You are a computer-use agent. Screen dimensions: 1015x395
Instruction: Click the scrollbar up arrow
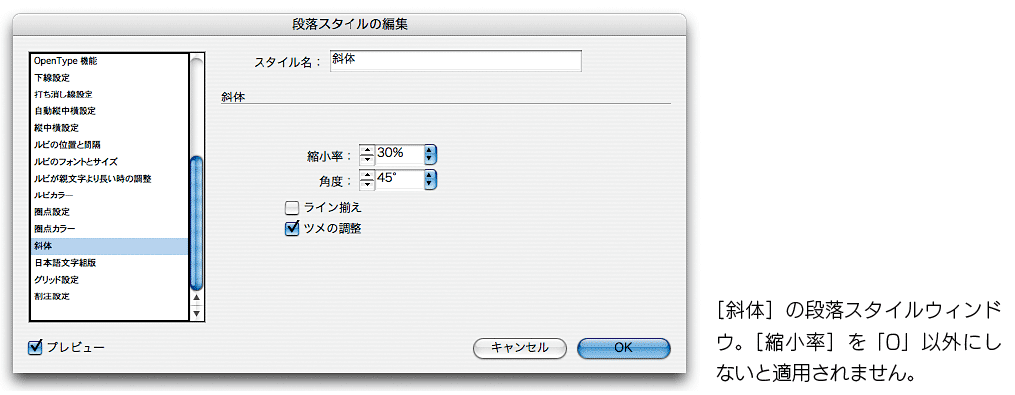click(197, 299)
